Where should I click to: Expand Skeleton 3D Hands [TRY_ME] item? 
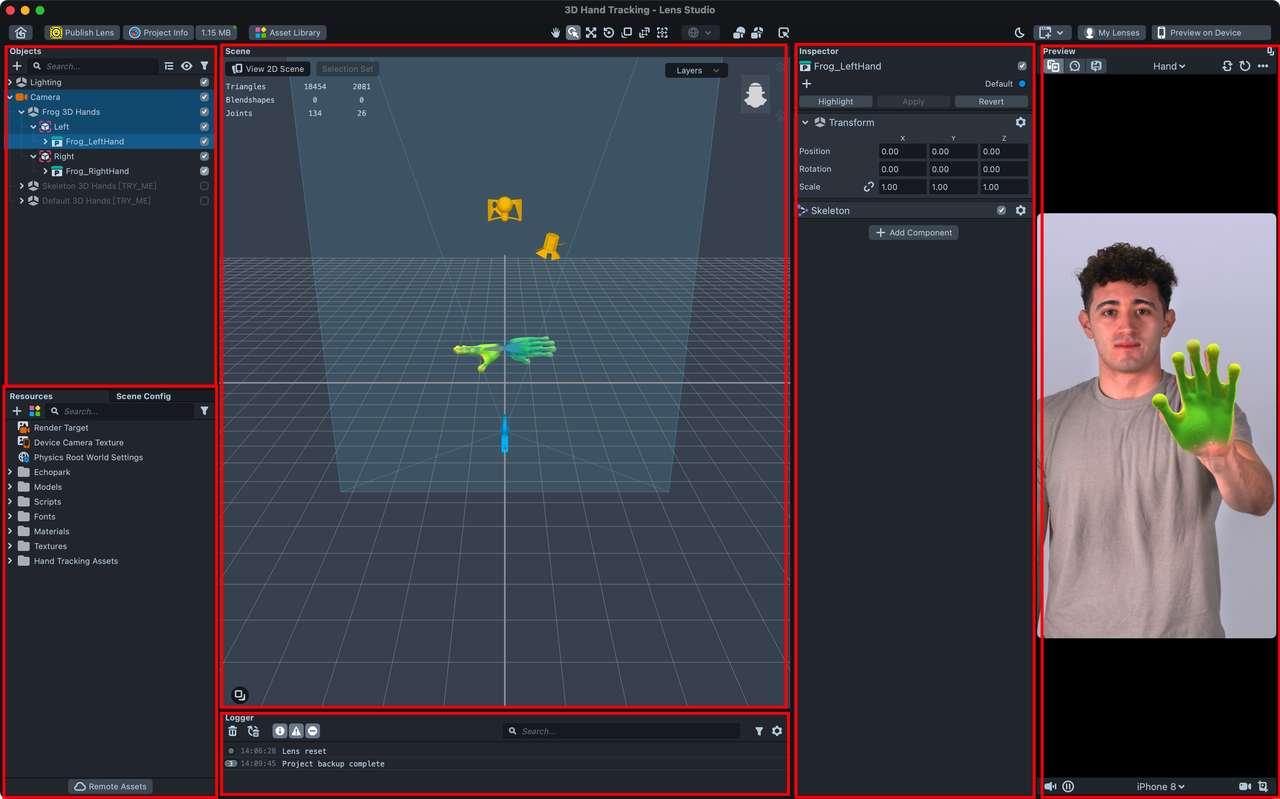coord(22,186)
